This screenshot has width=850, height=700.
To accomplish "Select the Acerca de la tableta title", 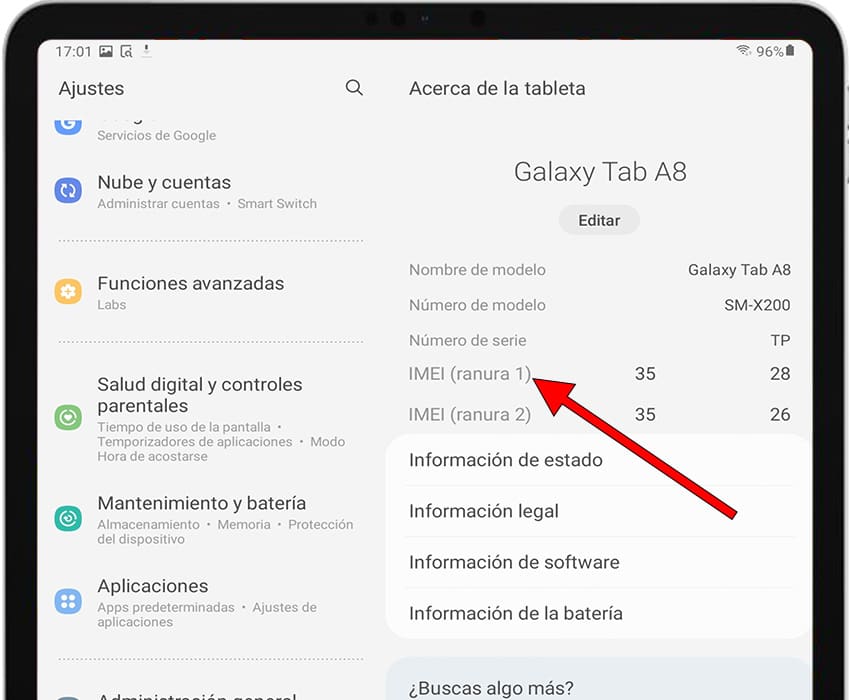I will pyautogui.click(x=497, y=88).
